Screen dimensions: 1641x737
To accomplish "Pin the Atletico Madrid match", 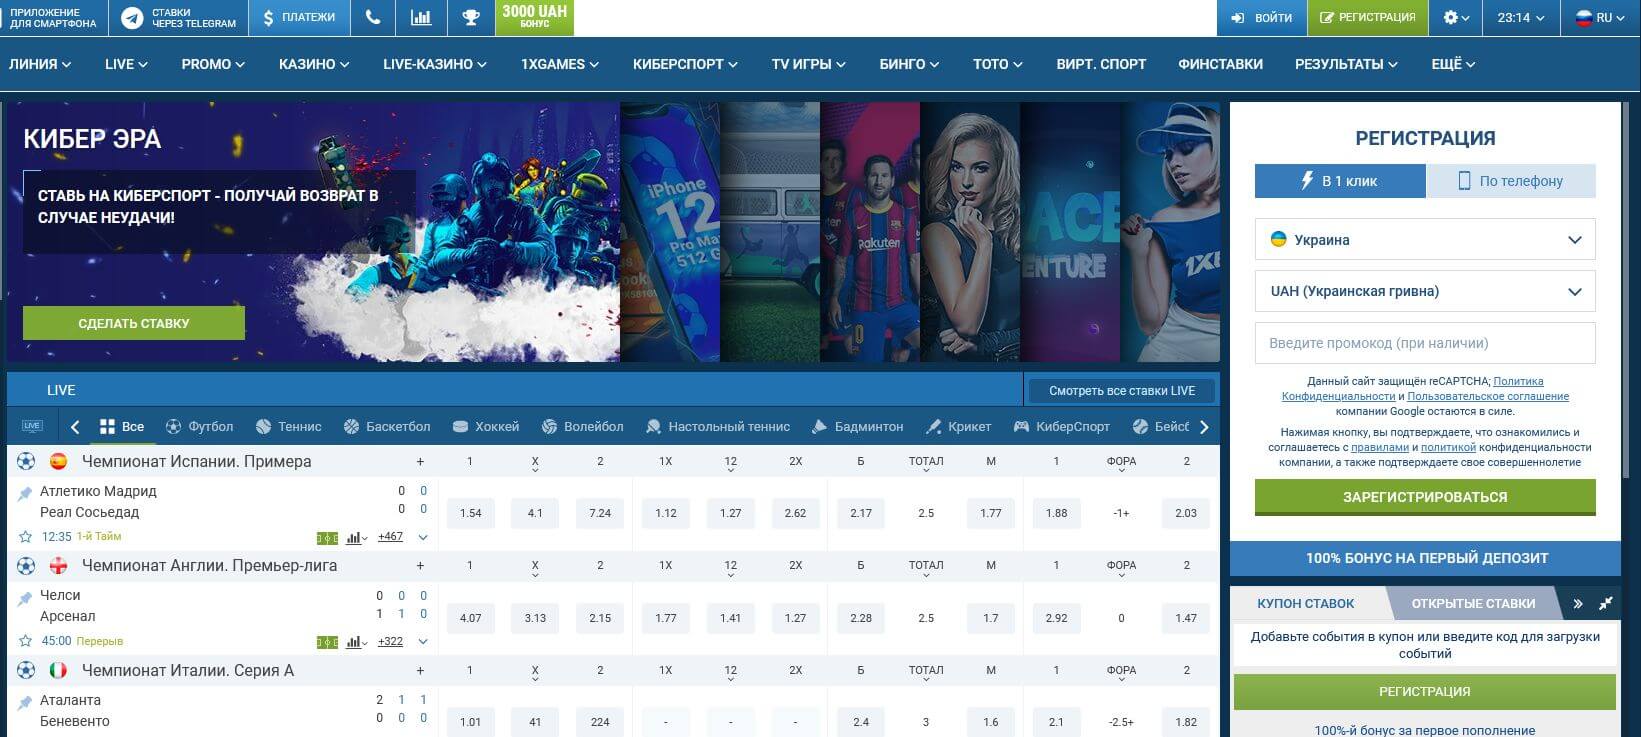I will (25, 493).
